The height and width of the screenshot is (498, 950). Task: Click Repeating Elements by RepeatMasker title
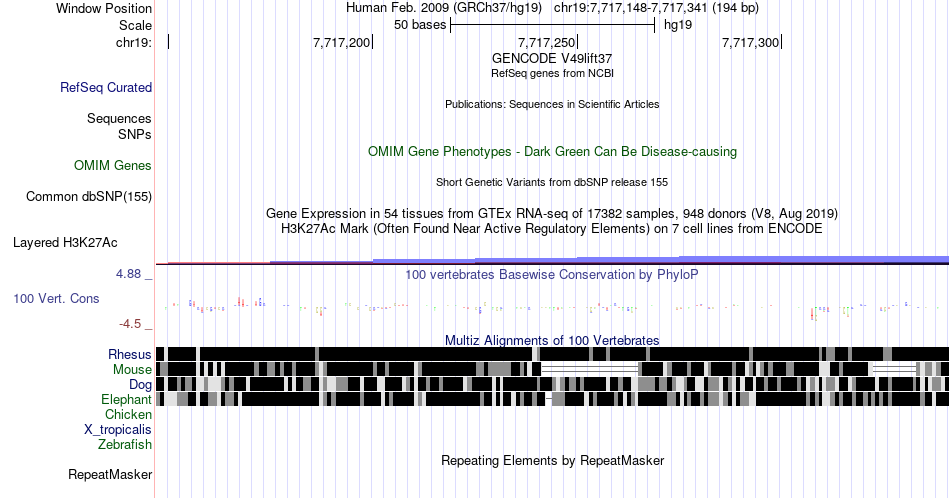(552, 460)
